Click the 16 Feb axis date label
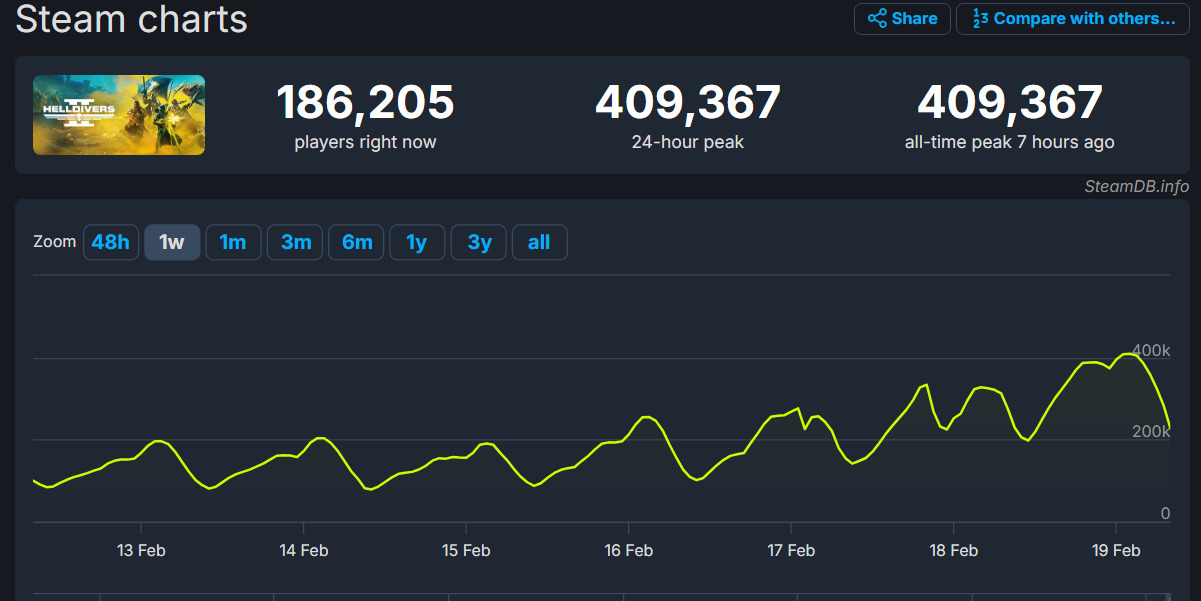The height and width of the screenshot is (601, 1201). 629,550
